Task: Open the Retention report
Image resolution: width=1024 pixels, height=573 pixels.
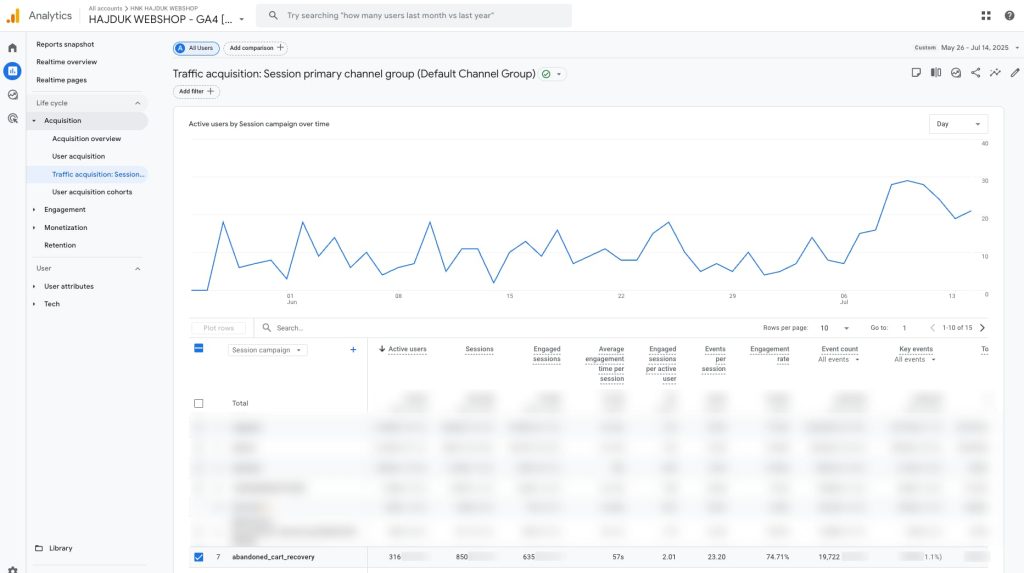Action: pos(60,245)
